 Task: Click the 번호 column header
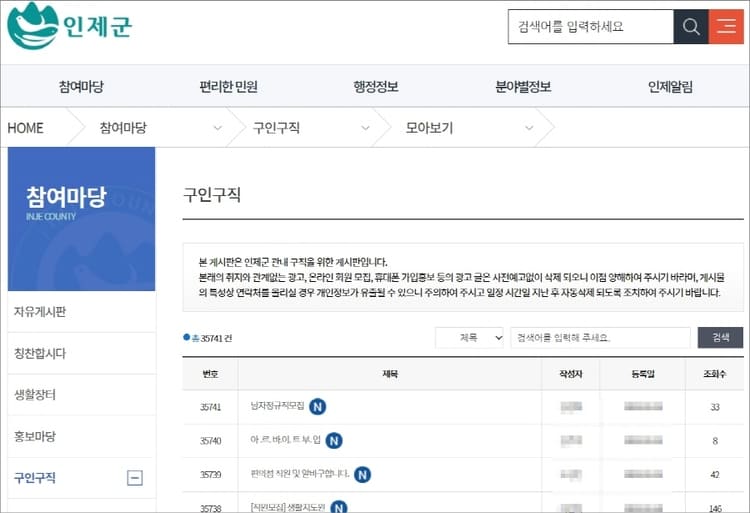click(210, 374)
